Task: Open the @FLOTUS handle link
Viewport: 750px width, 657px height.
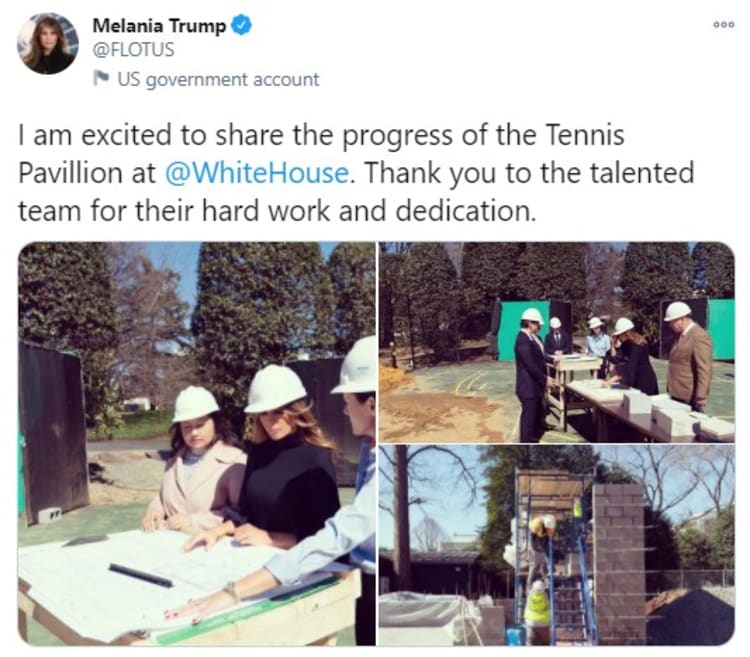Action: pyautogui.click(x=133, y=50)
